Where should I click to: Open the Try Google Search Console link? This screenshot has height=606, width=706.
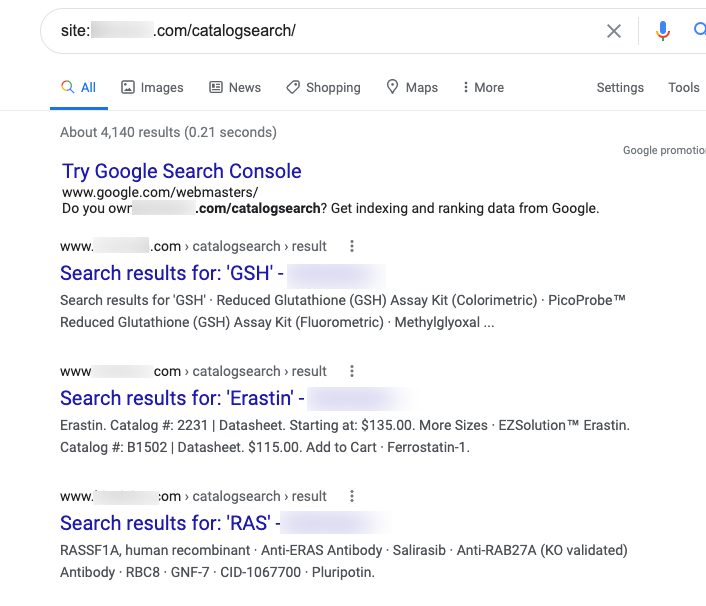tap(181, 171)
